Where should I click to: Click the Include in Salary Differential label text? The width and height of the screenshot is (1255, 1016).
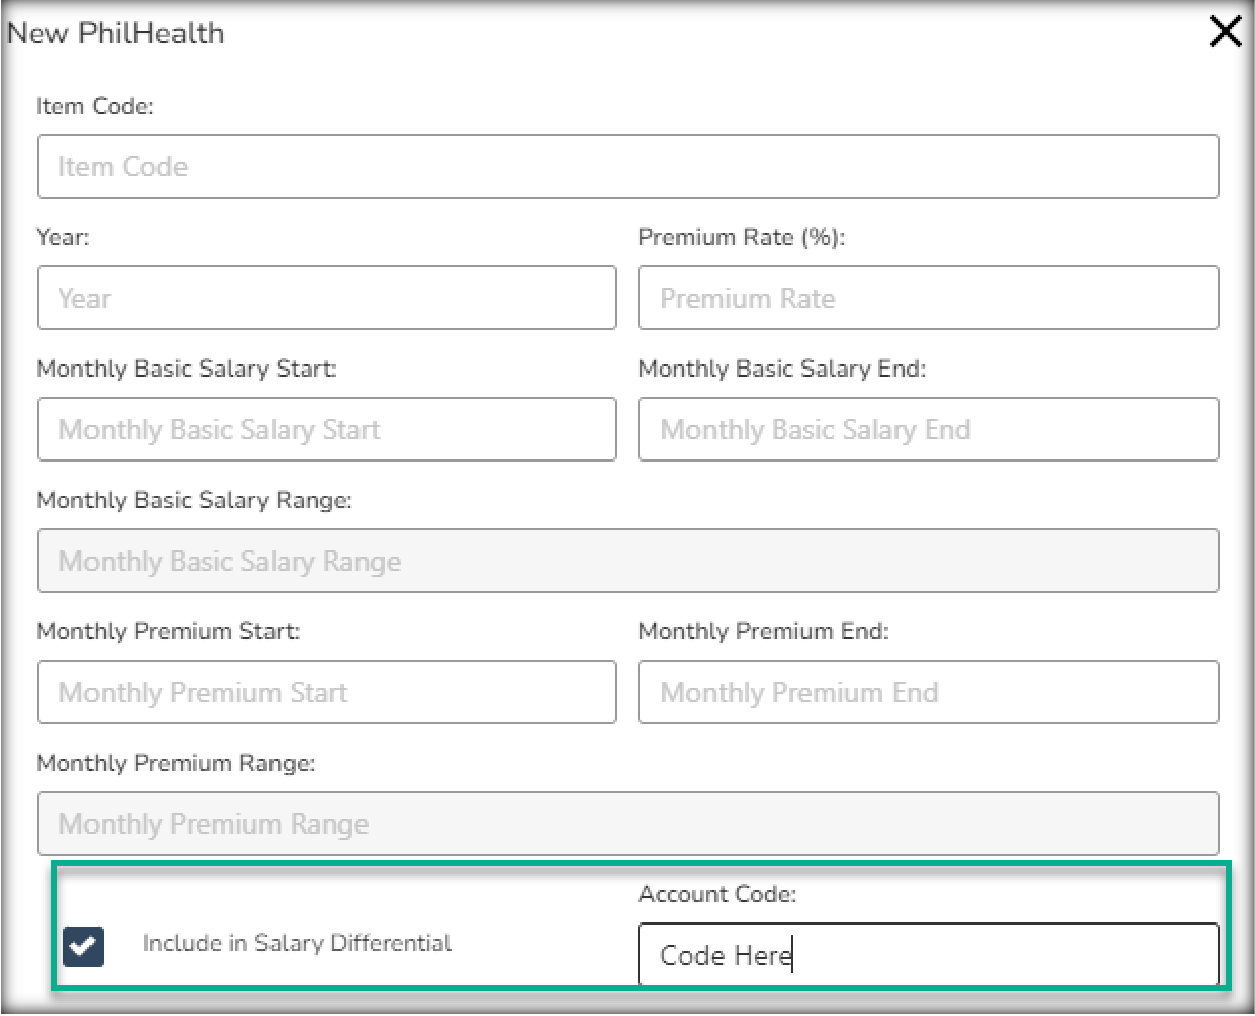pos(297,943)
